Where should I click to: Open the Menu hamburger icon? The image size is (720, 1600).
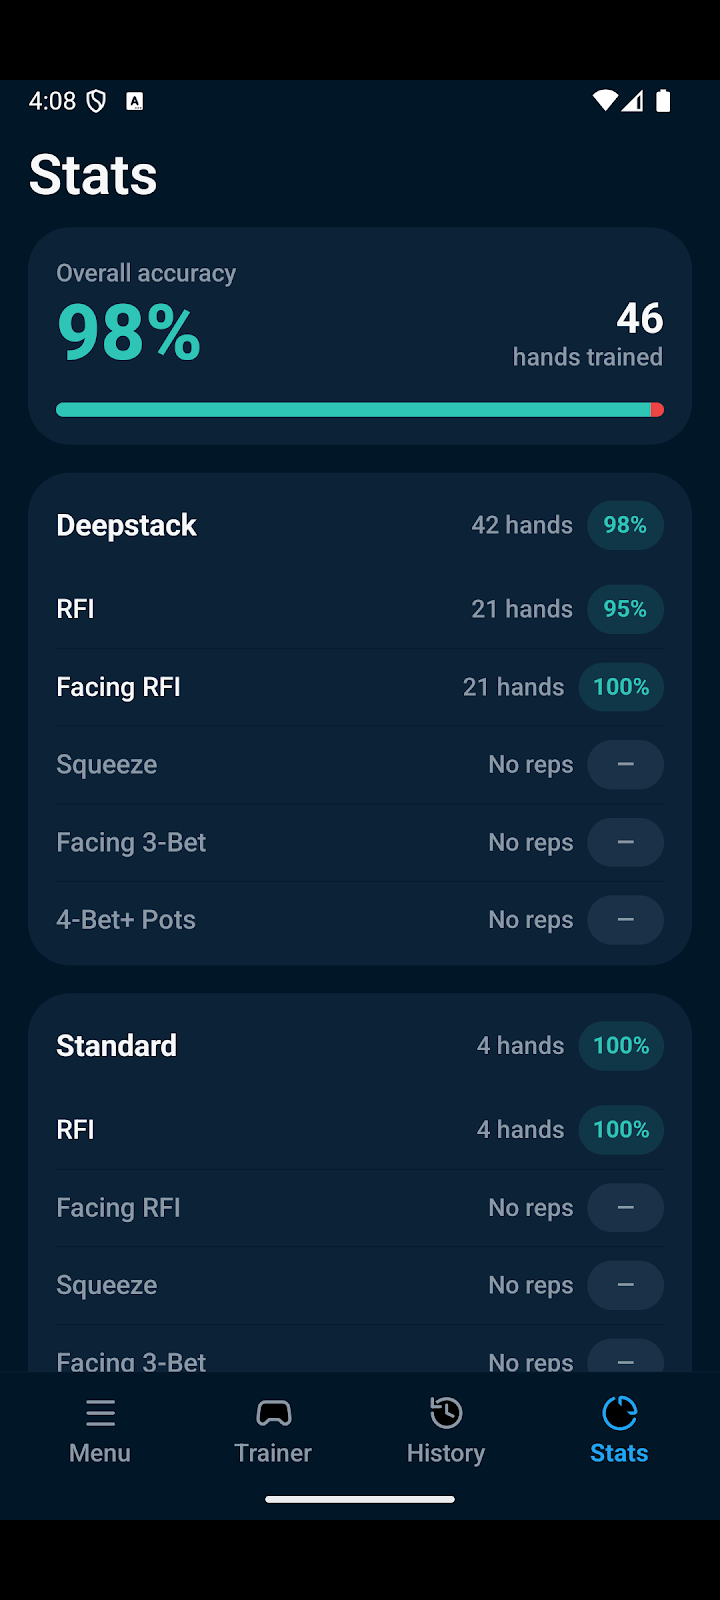pos(100,1413)
